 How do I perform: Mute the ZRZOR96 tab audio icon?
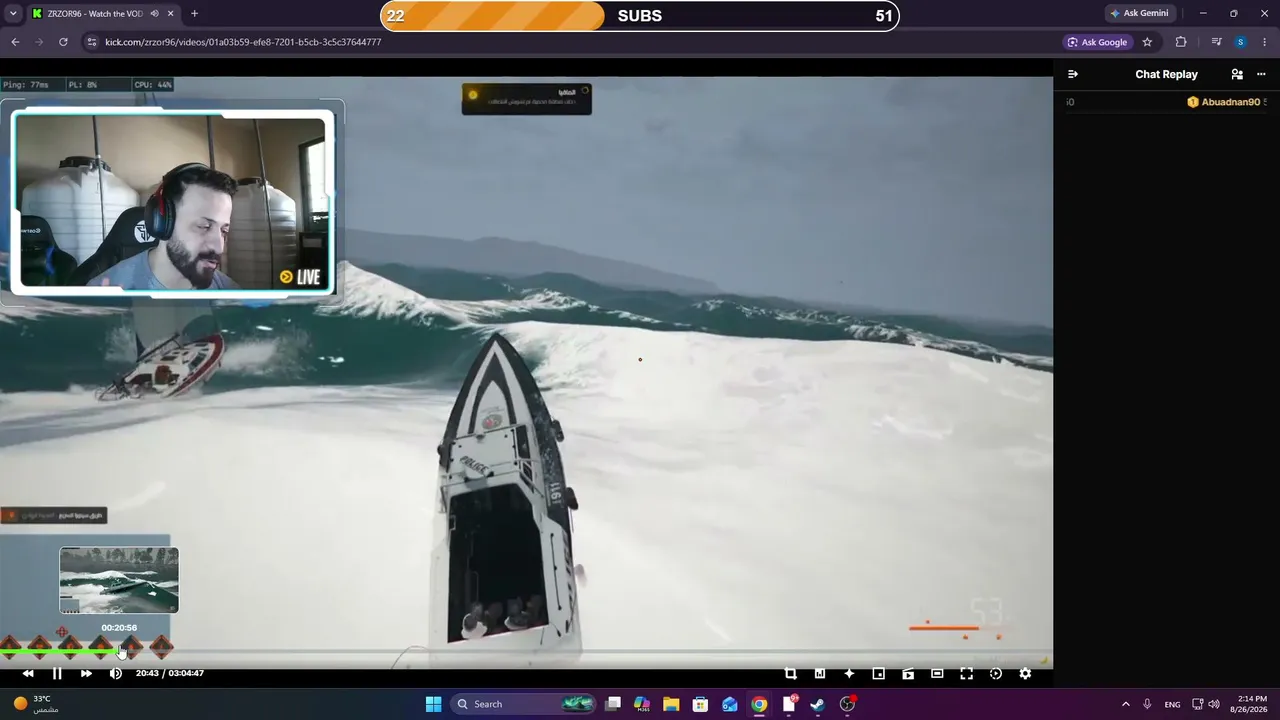pos(154,14)
